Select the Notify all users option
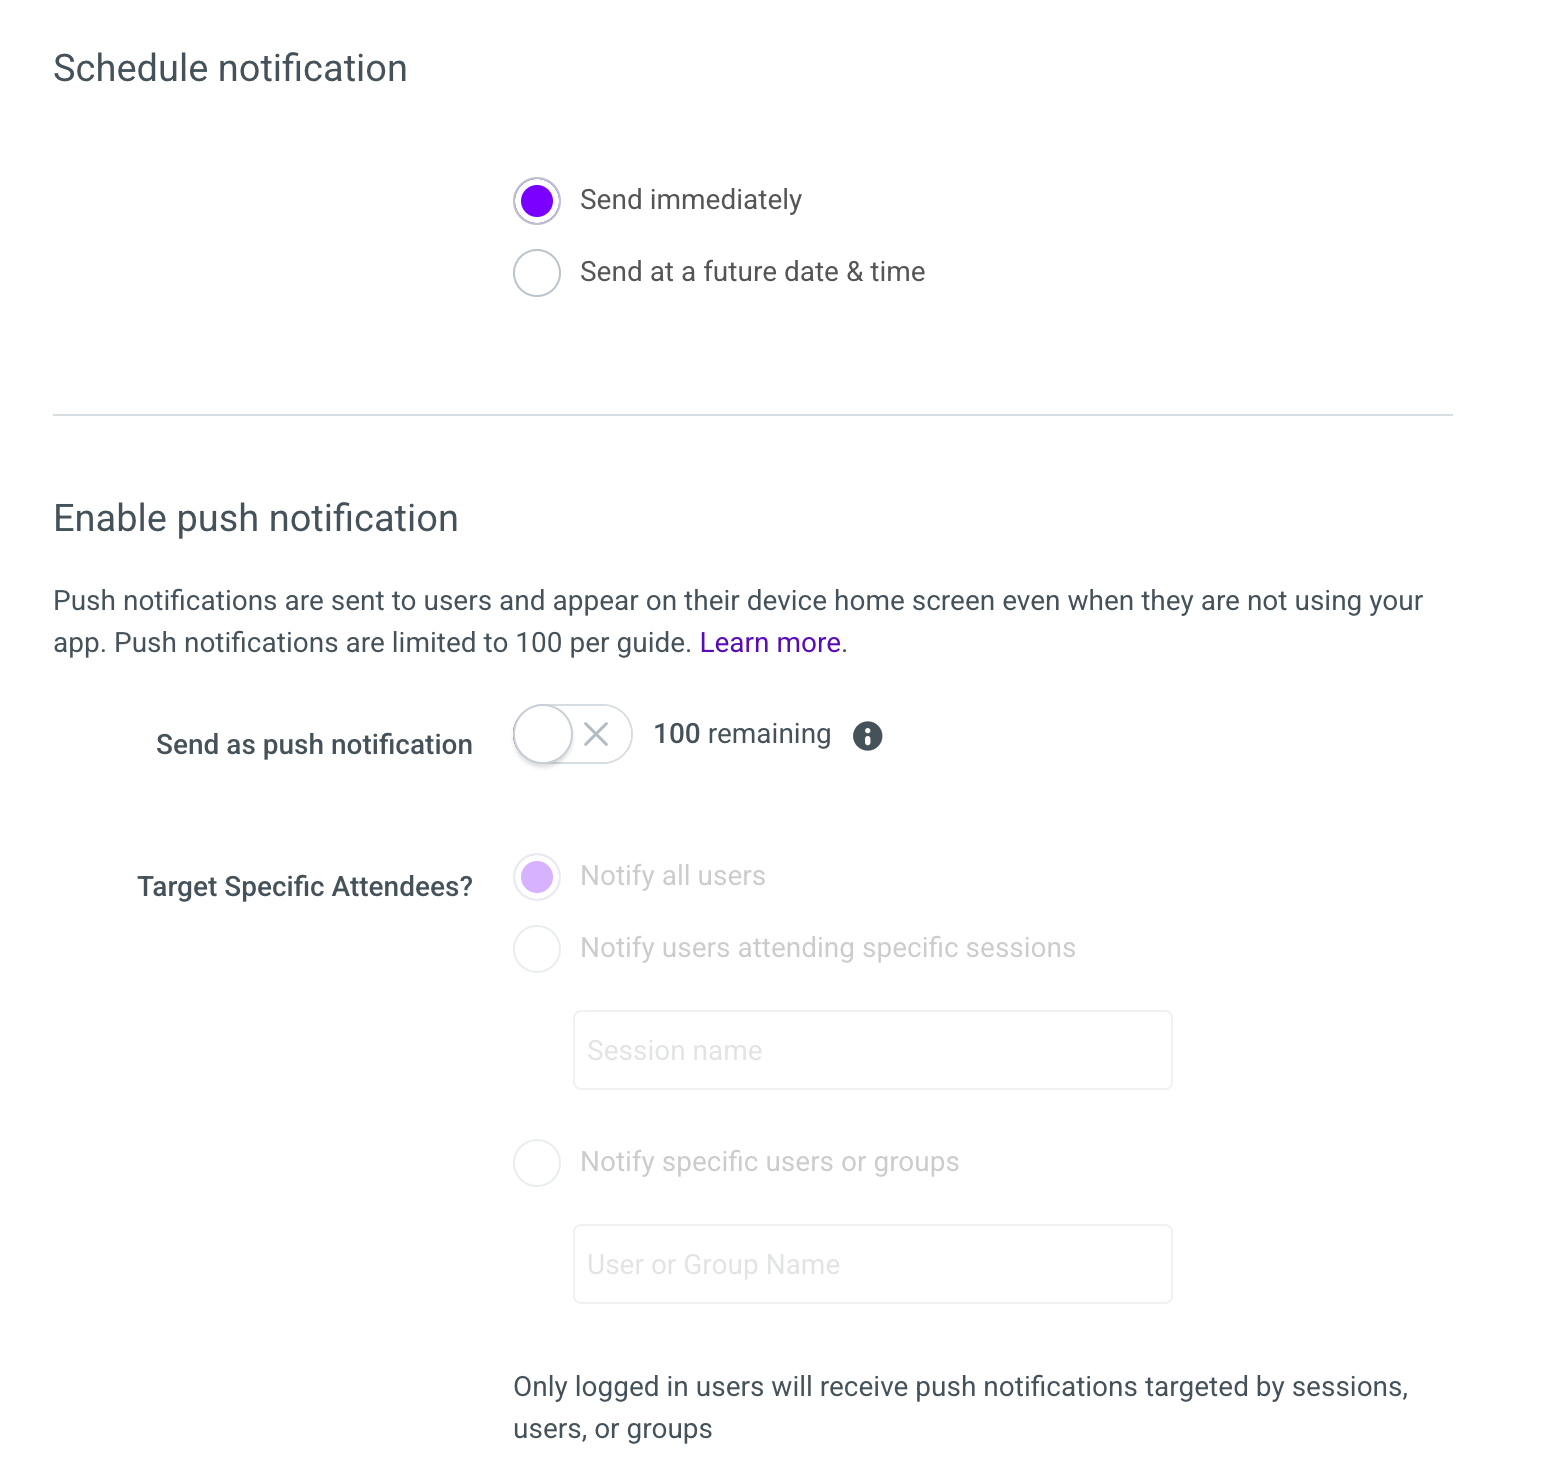Screen dimensions: 1544x1458 (x=537, y=877)
